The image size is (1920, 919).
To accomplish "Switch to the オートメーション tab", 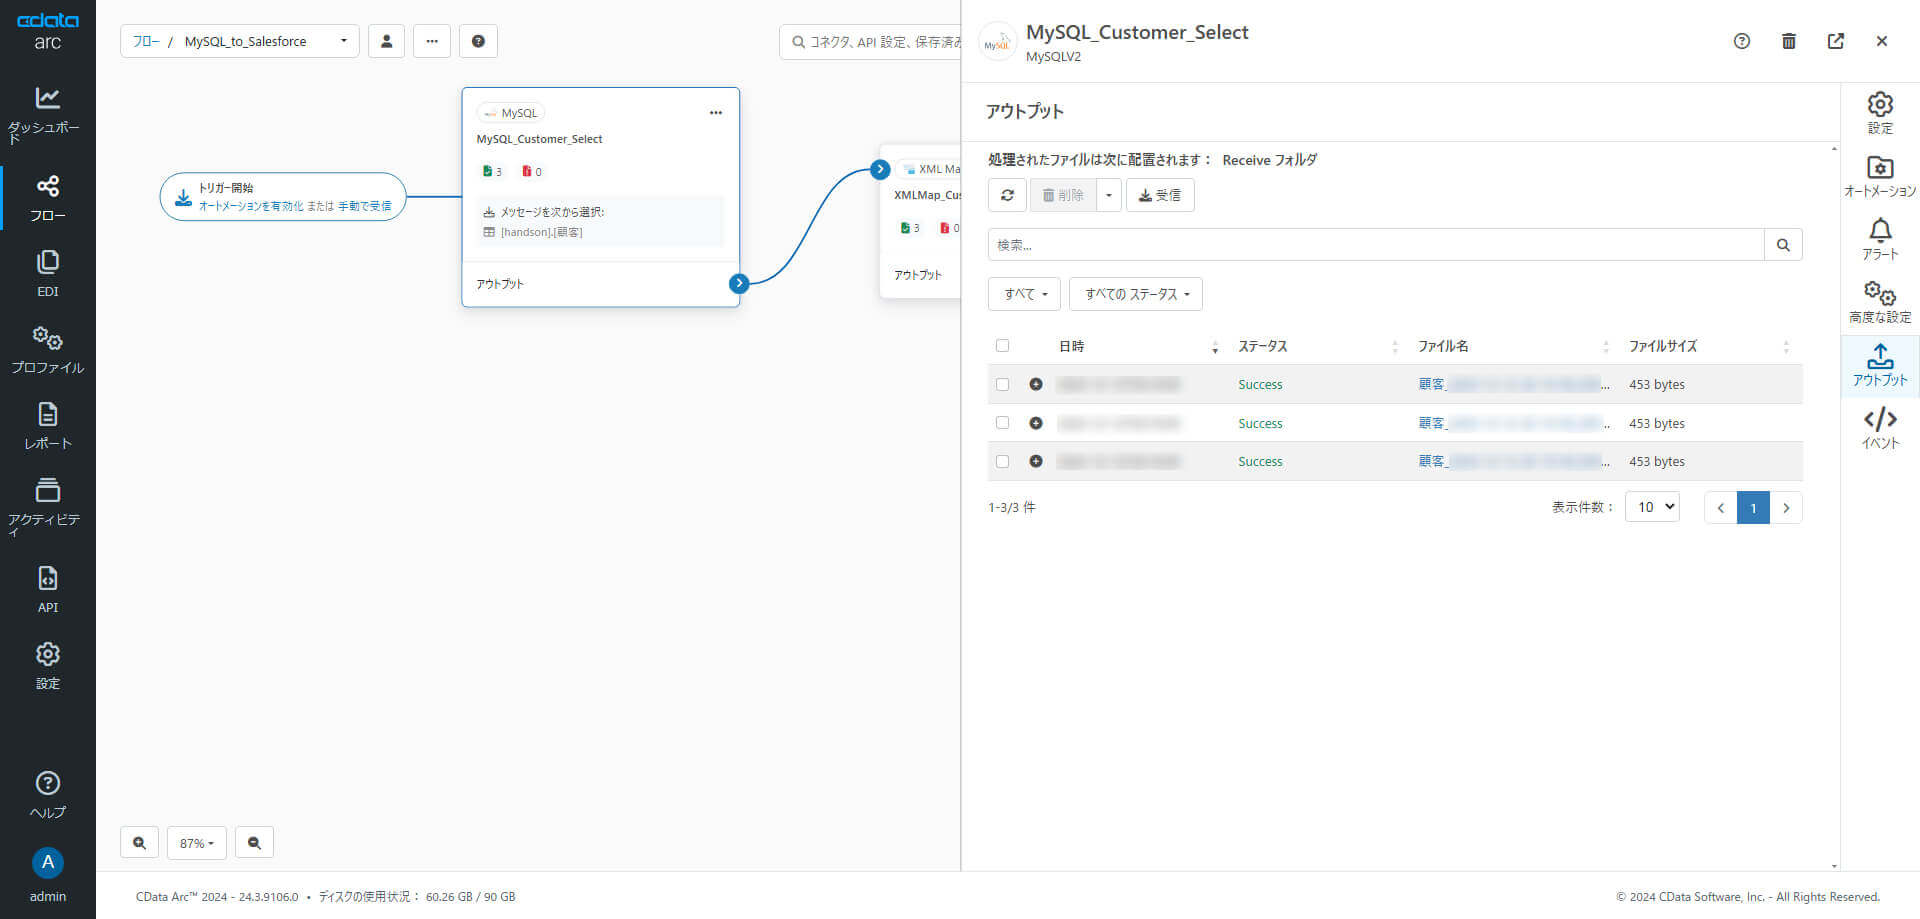I will (x=1879, y=176).
